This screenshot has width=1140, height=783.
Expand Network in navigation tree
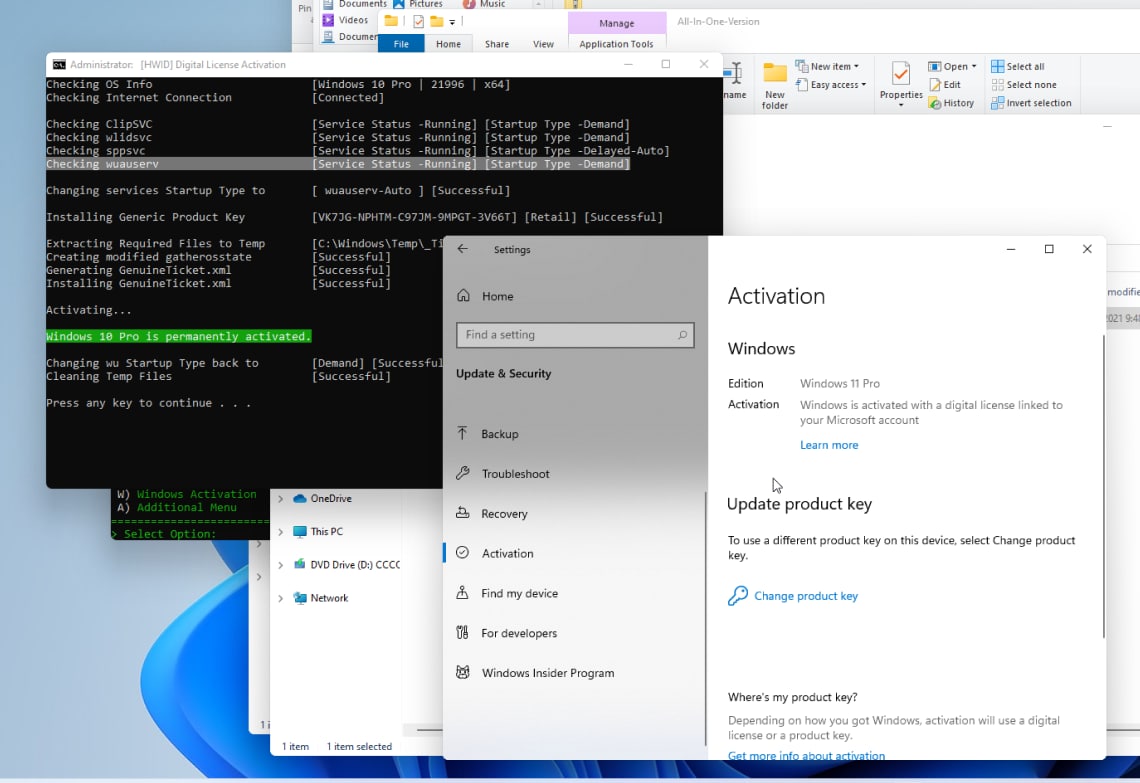click(x=281, y=598)
